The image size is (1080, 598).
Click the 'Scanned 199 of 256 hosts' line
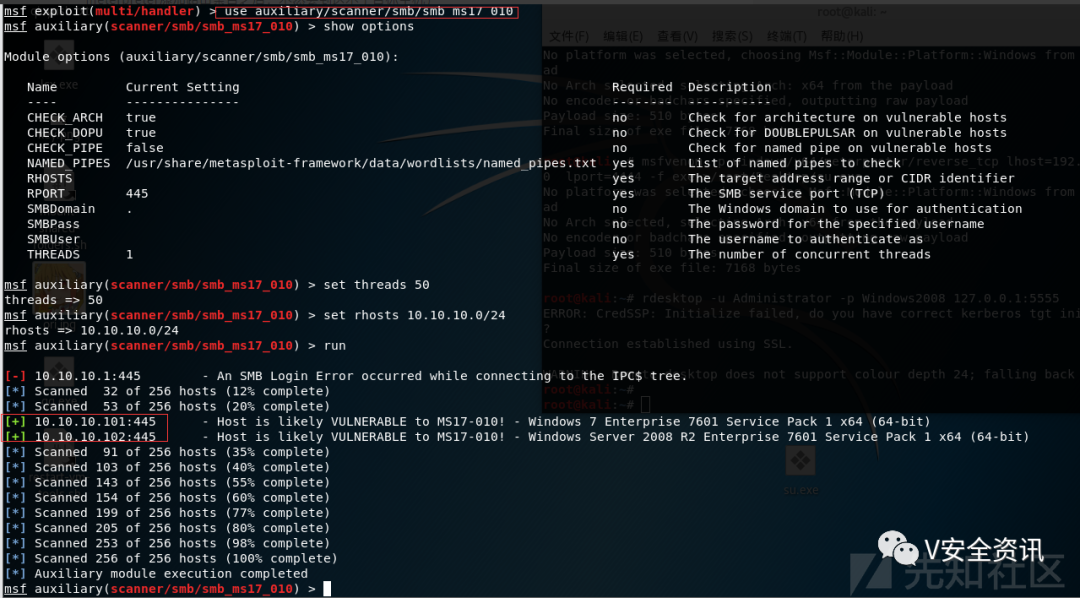coord(167,512)
